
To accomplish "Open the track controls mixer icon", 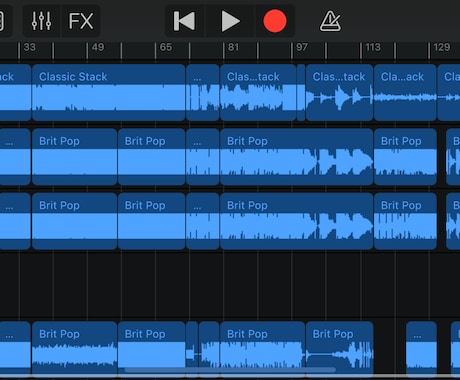I will pyautogui.click(x=41, y=21).
